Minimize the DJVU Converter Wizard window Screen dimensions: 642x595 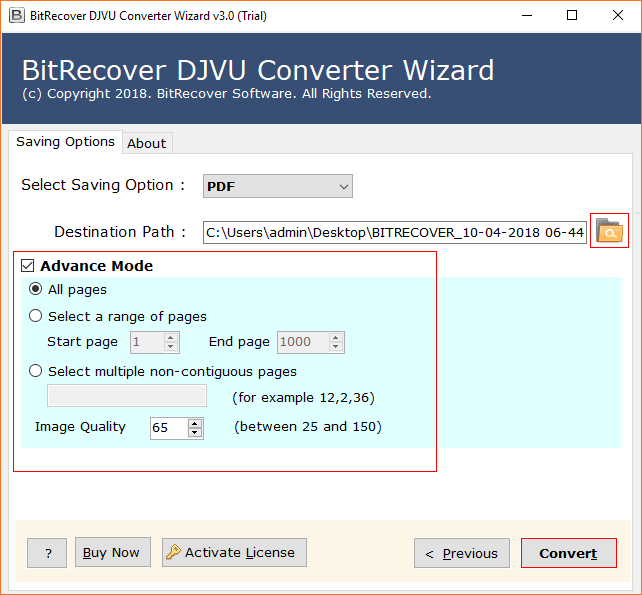point(527,16)
